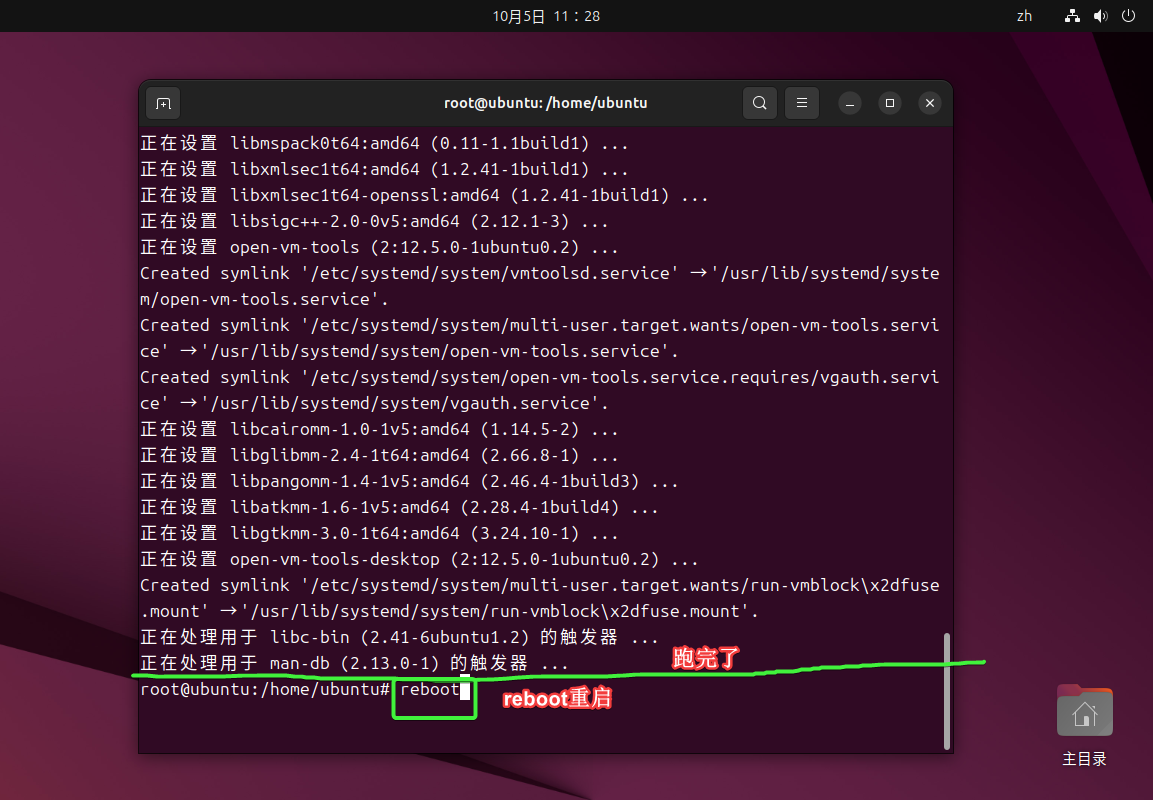Click the man-db (2.13.0-1) 的触发器 line
1153x800 pixels.
click(x=354, y=664)
